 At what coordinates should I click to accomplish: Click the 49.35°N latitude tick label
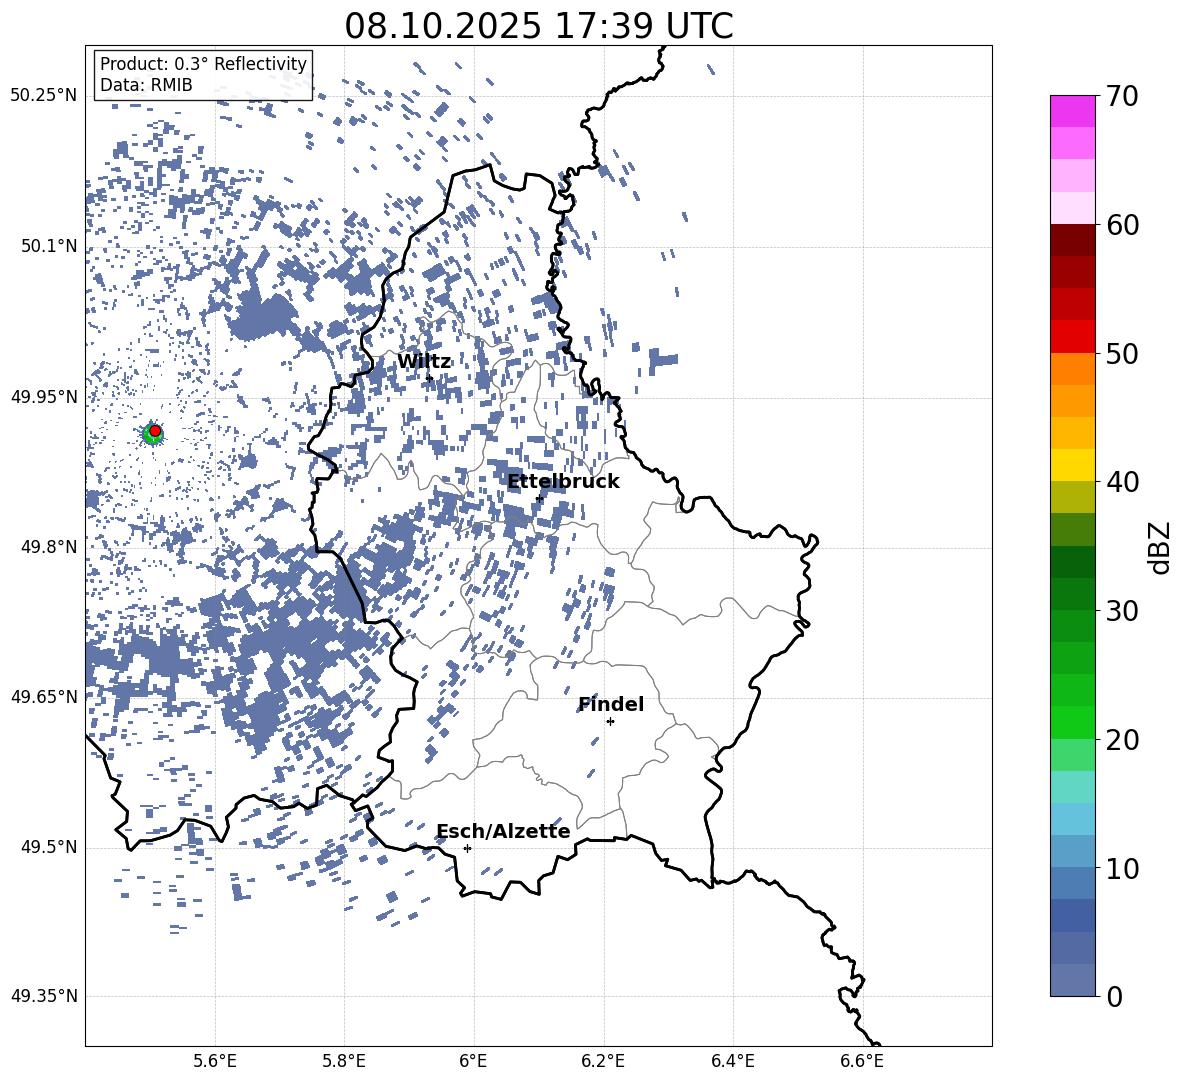coord(44,996)
